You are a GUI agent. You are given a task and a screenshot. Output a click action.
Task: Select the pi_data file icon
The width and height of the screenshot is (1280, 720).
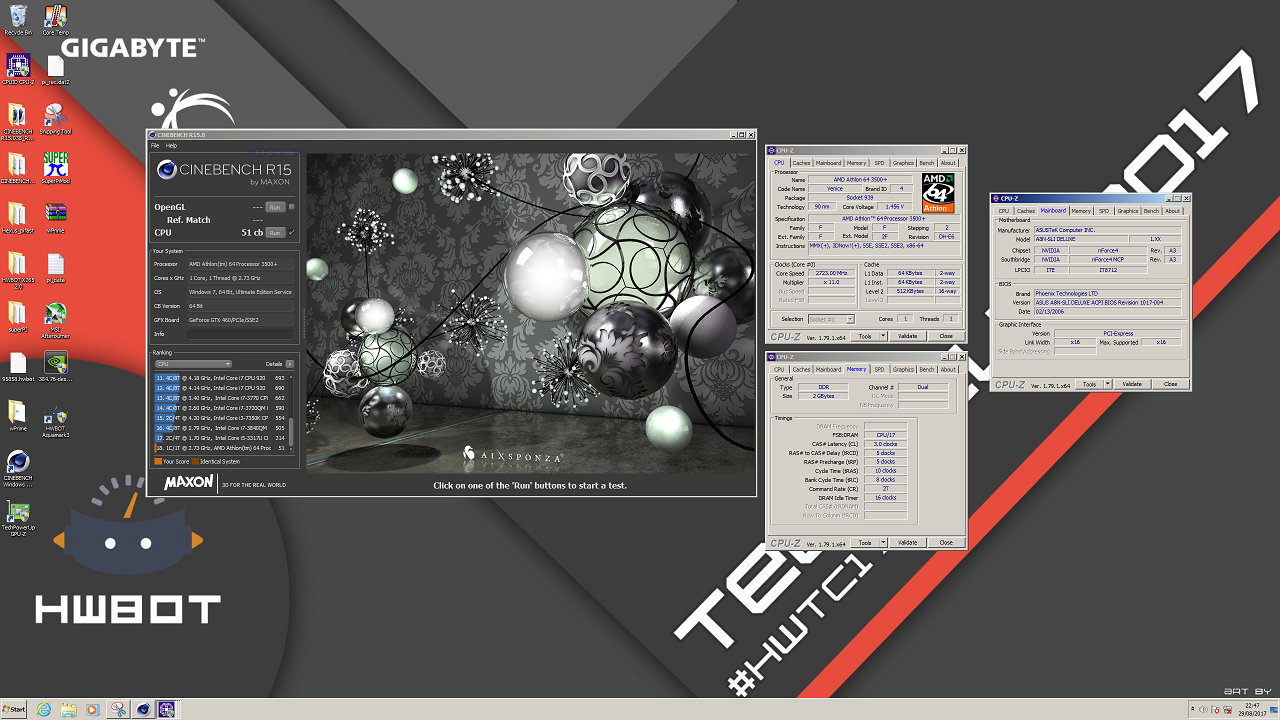pos(55,266)
